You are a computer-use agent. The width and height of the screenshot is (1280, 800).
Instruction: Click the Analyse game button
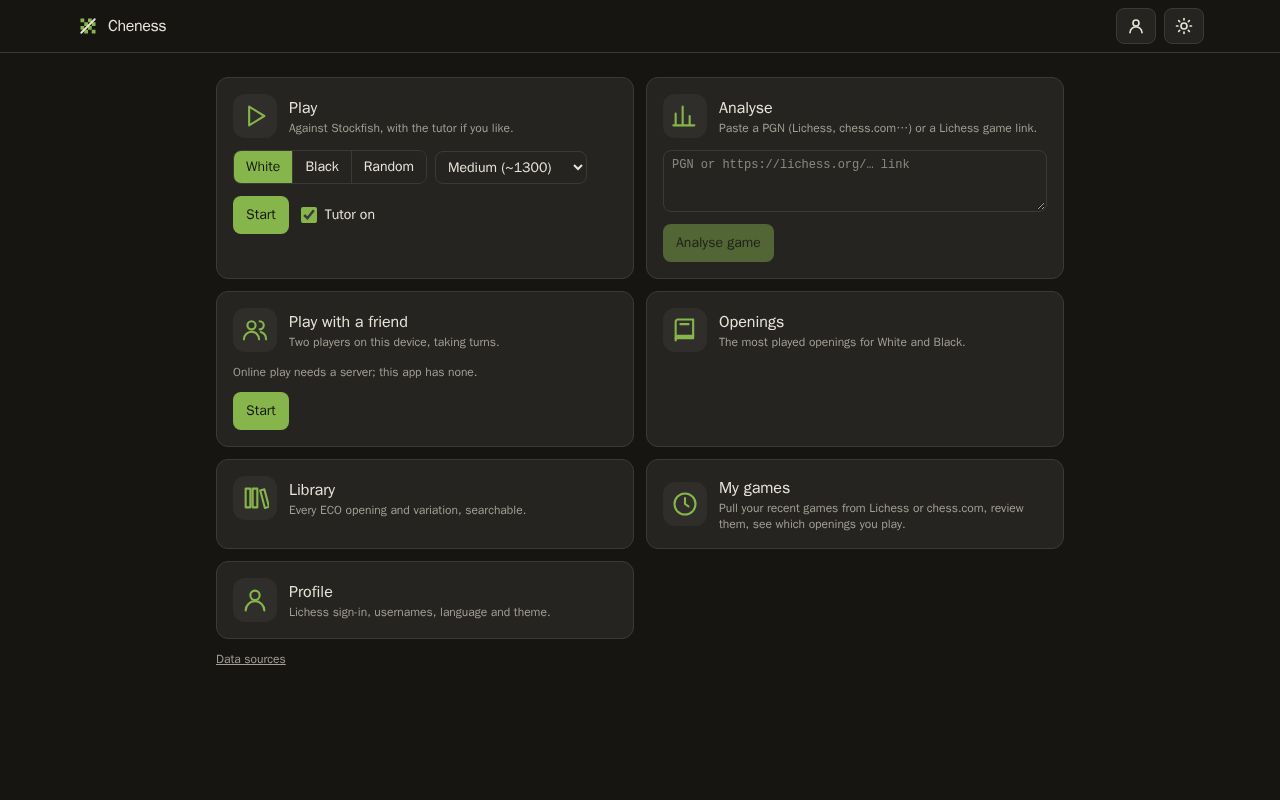click(718, 243)
